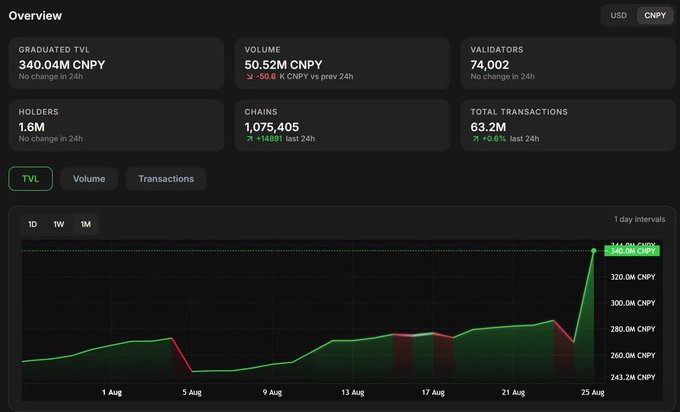Viewport: 680px width, 412px height.
Task: Click the 1 Aug axis label
Action: pyautogui.click(x=112, y=392)
